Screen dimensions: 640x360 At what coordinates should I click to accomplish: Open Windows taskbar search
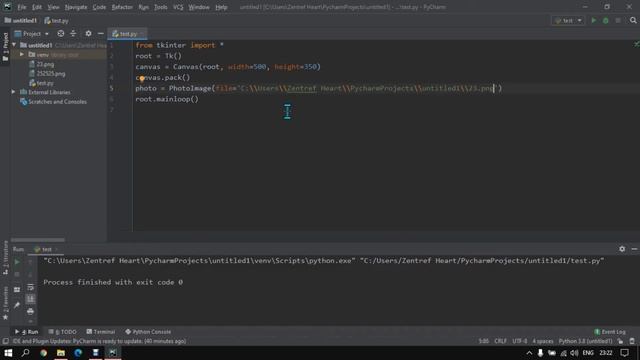(25, 353)
